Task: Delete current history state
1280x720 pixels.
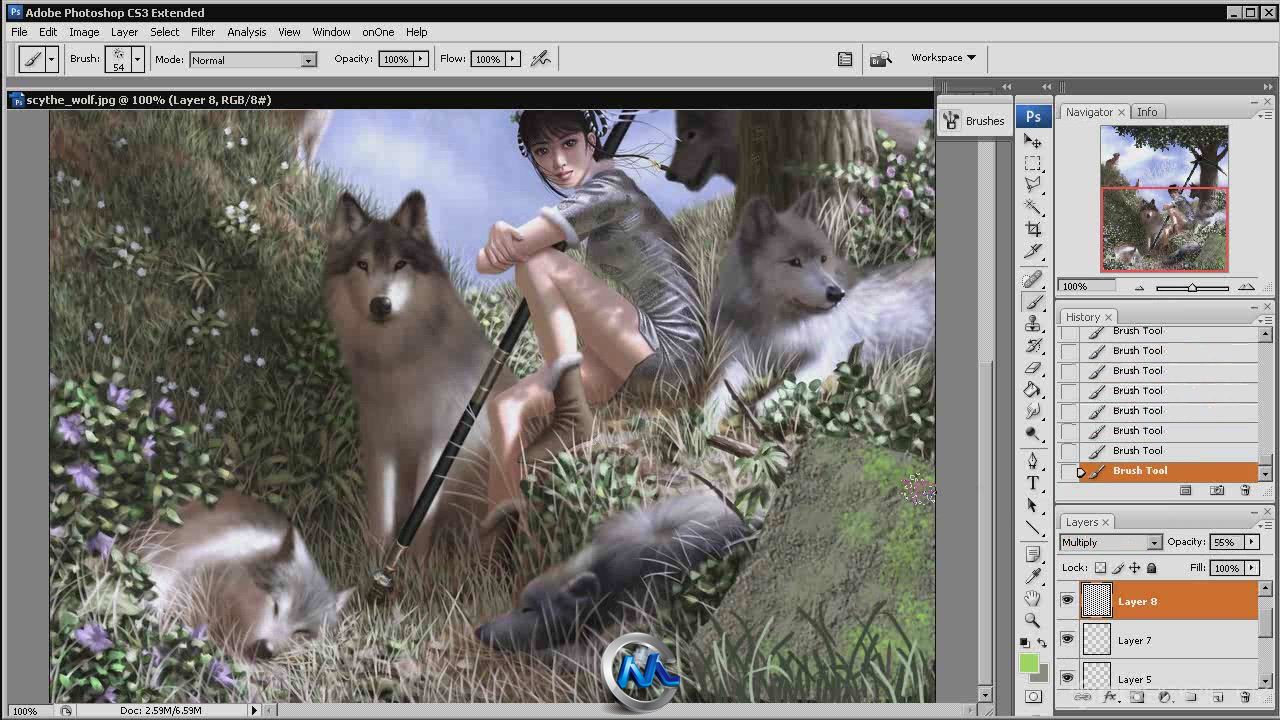Action: pos(1245,490)
